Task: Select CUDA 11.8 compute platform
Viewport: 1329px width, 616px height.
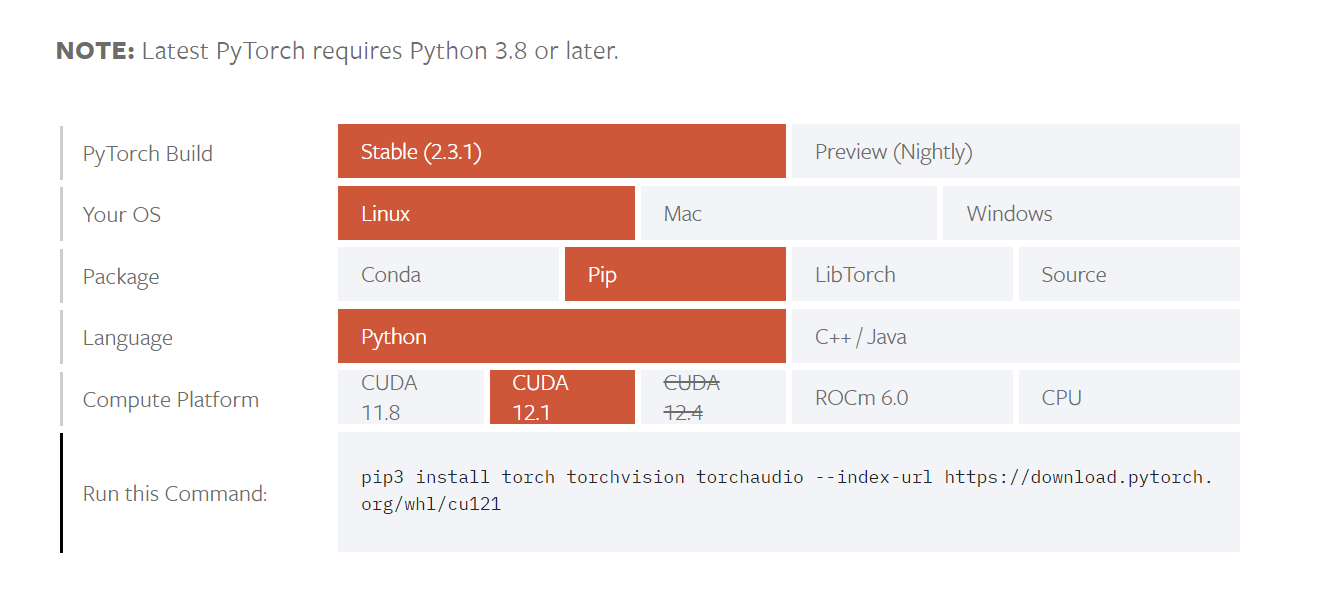Action: coord(410,397)
